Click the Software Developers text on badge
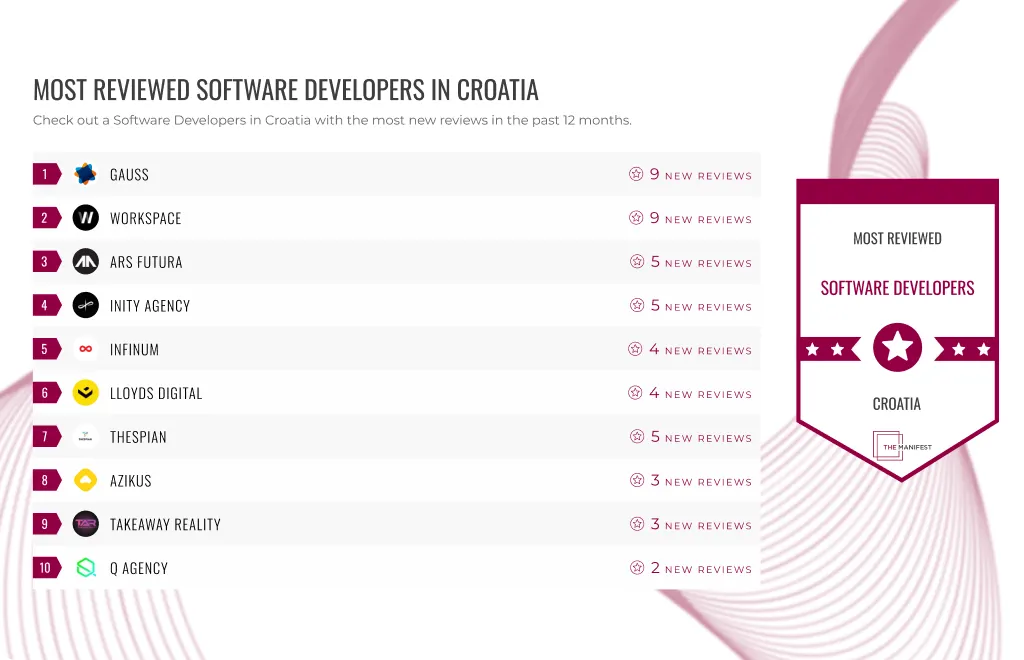The width and height of the screenshot is (1024, 660). (897, 288)
